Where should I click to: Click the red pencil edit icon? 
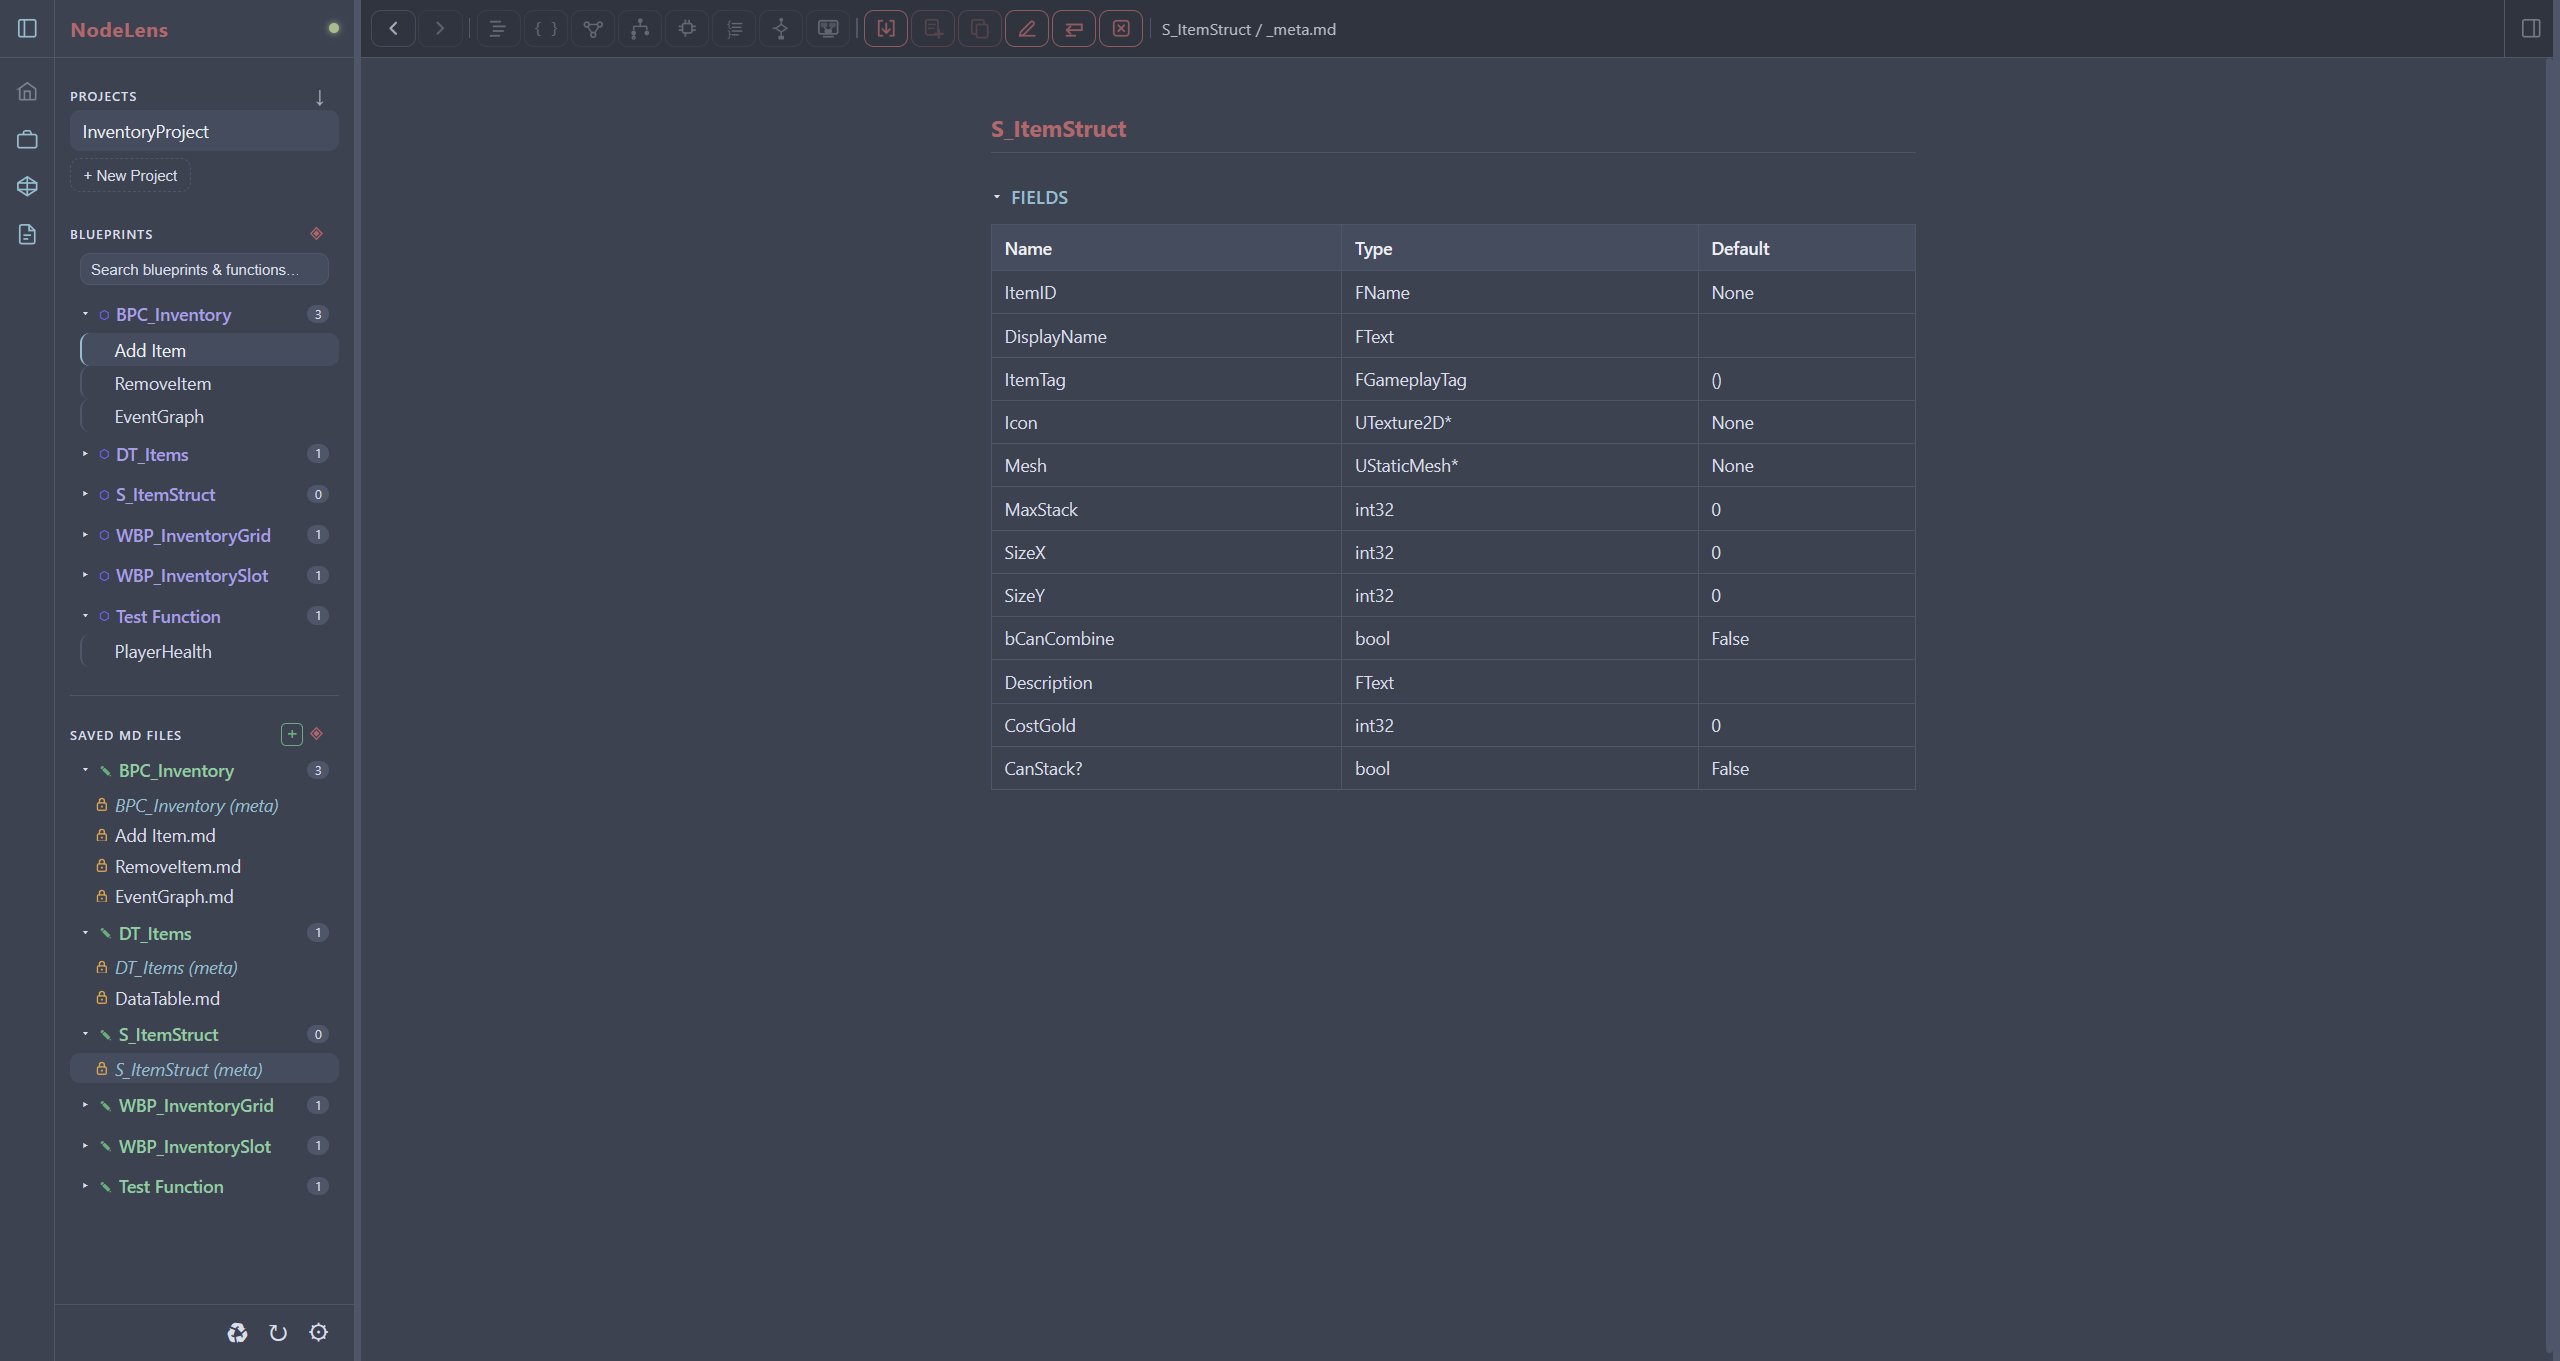tap(1027, 29)
